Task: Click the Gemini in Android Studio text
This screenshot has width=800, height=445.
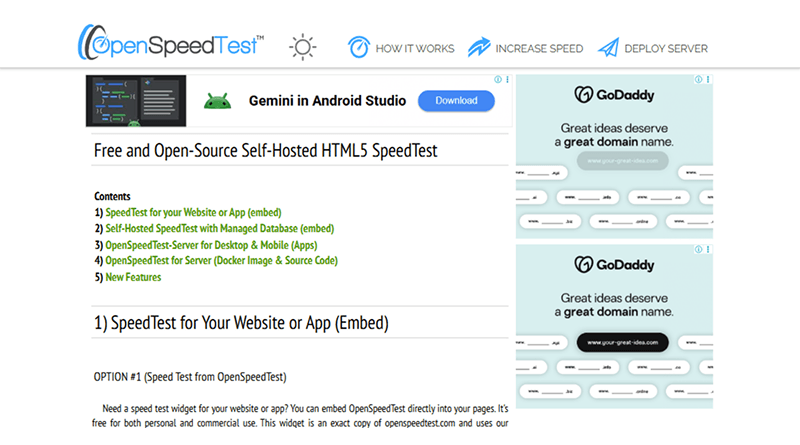Action: (327, 101)
